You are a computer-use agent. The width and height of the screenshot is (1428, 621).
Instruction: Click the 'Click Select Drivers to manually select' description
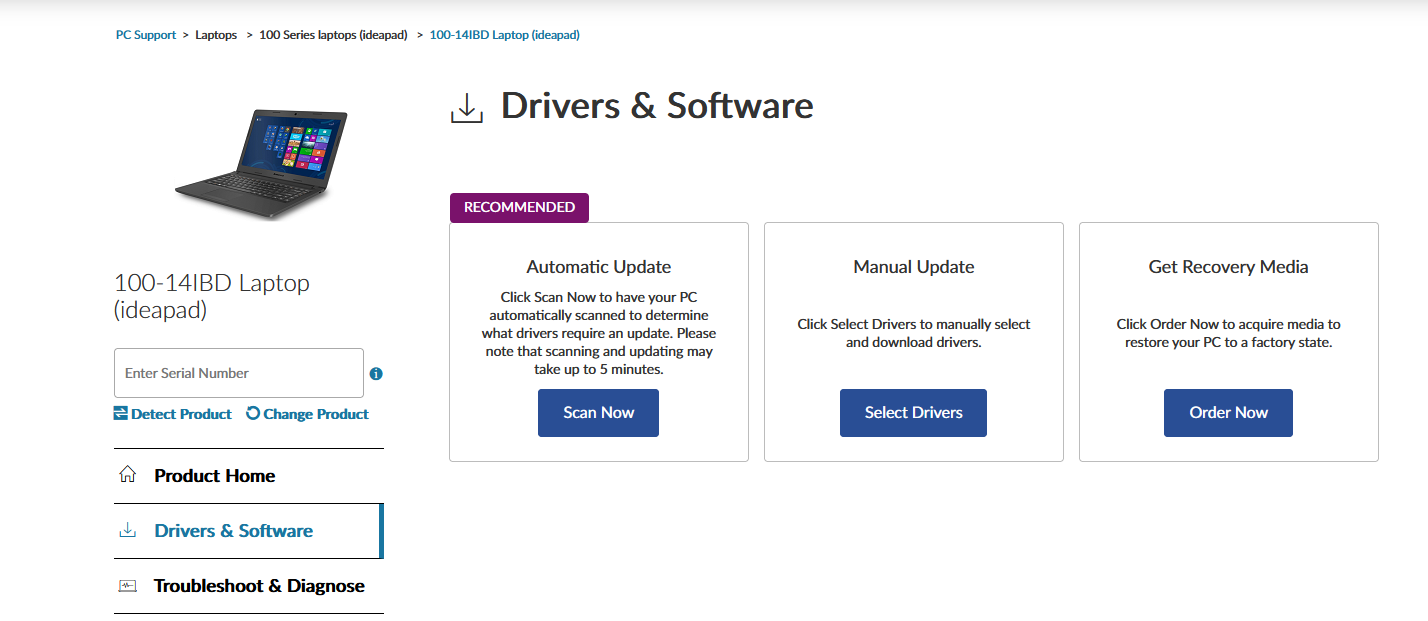pos(914,333)
